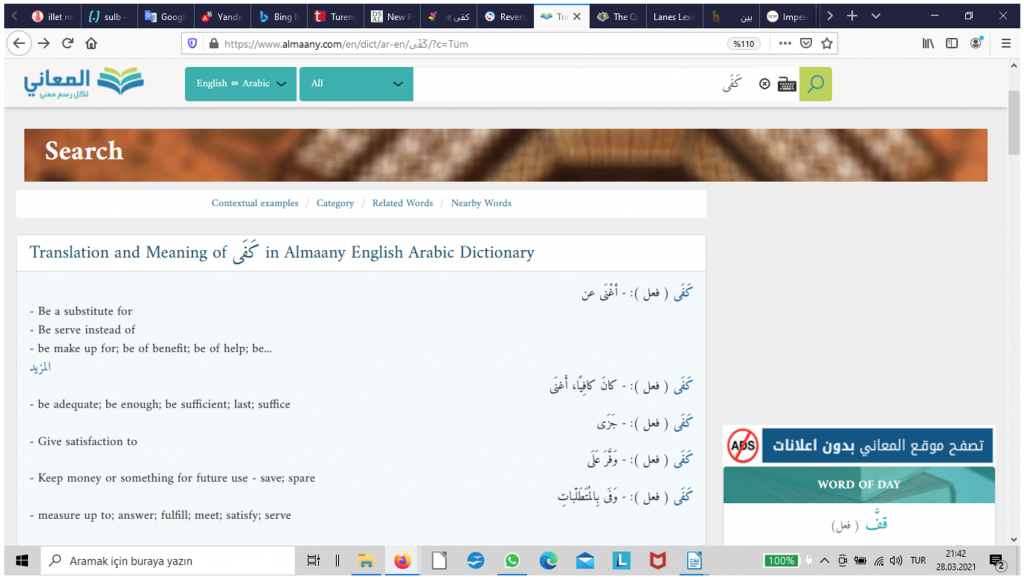Viewport: 1024px width, 577px height.
Task: Open WhatsApp from the taskbar
Action: (512, 561)
